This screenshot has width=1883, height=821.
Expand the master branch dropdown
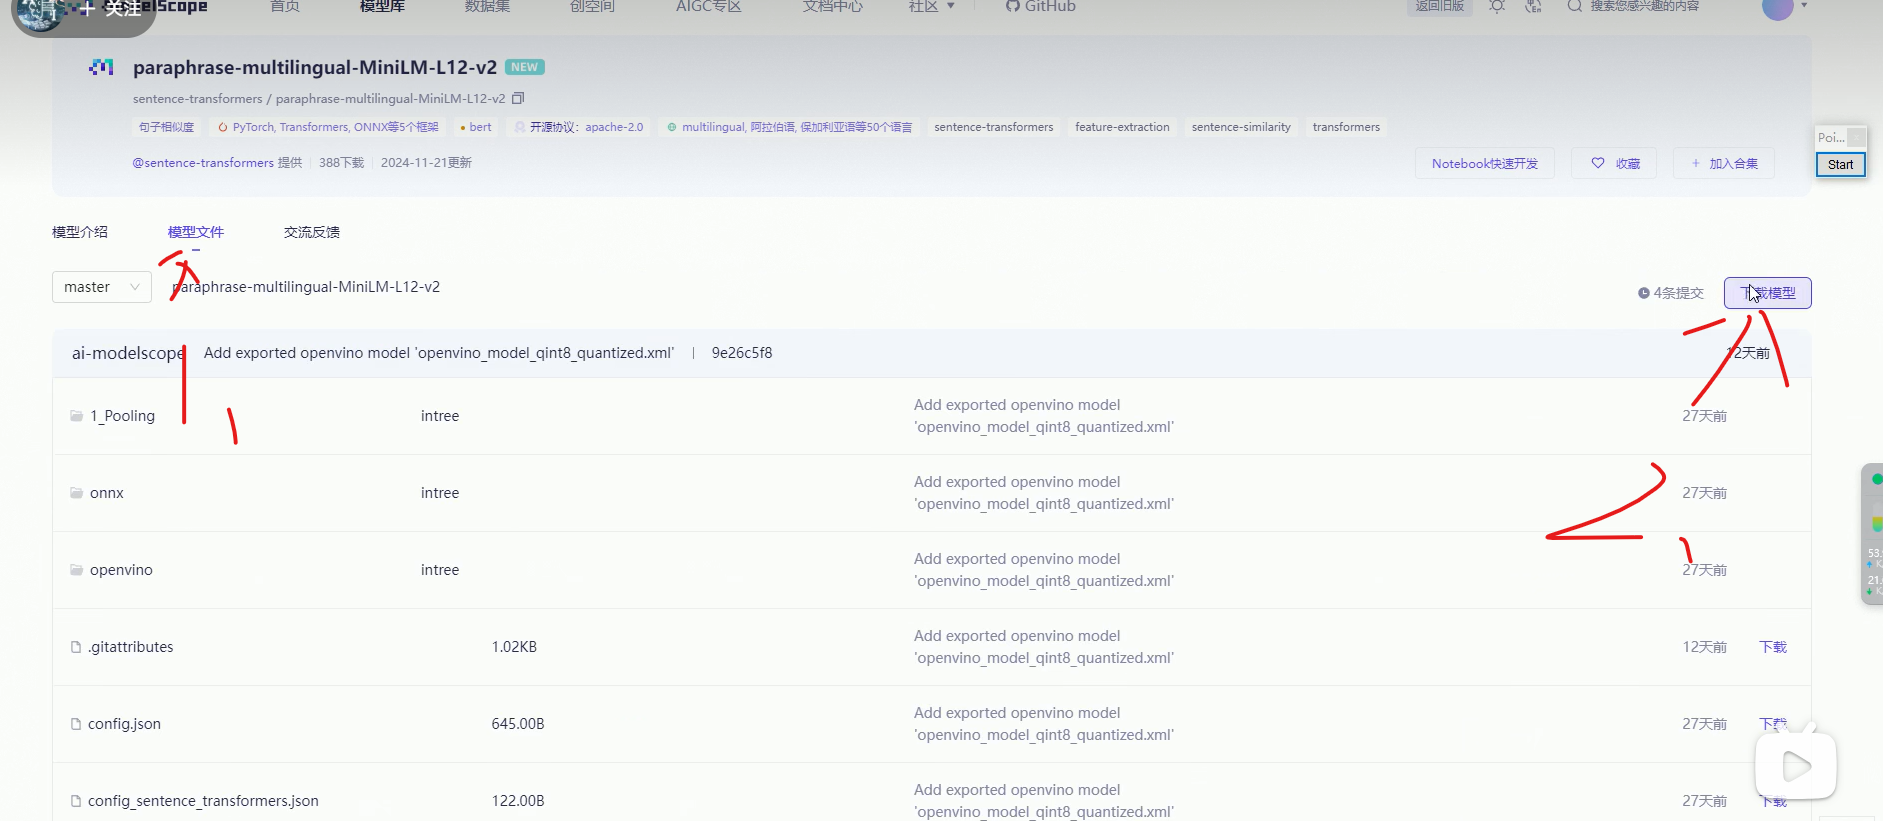[102, 287]
